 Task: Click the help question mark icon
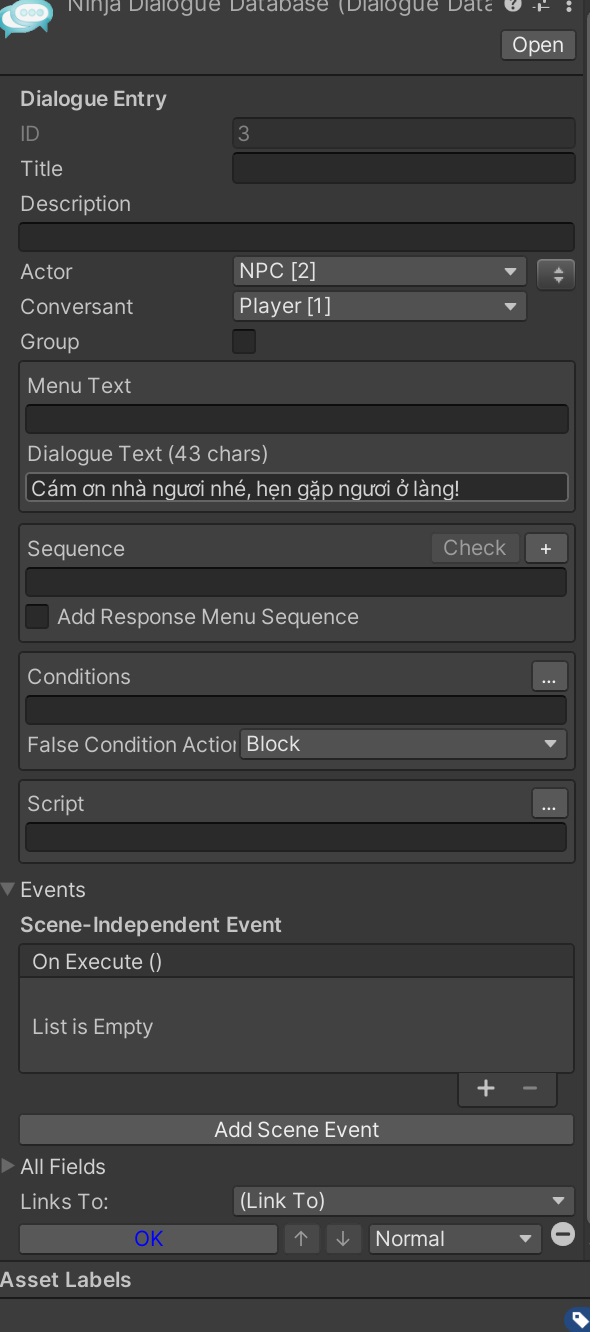tap(513, 6)
